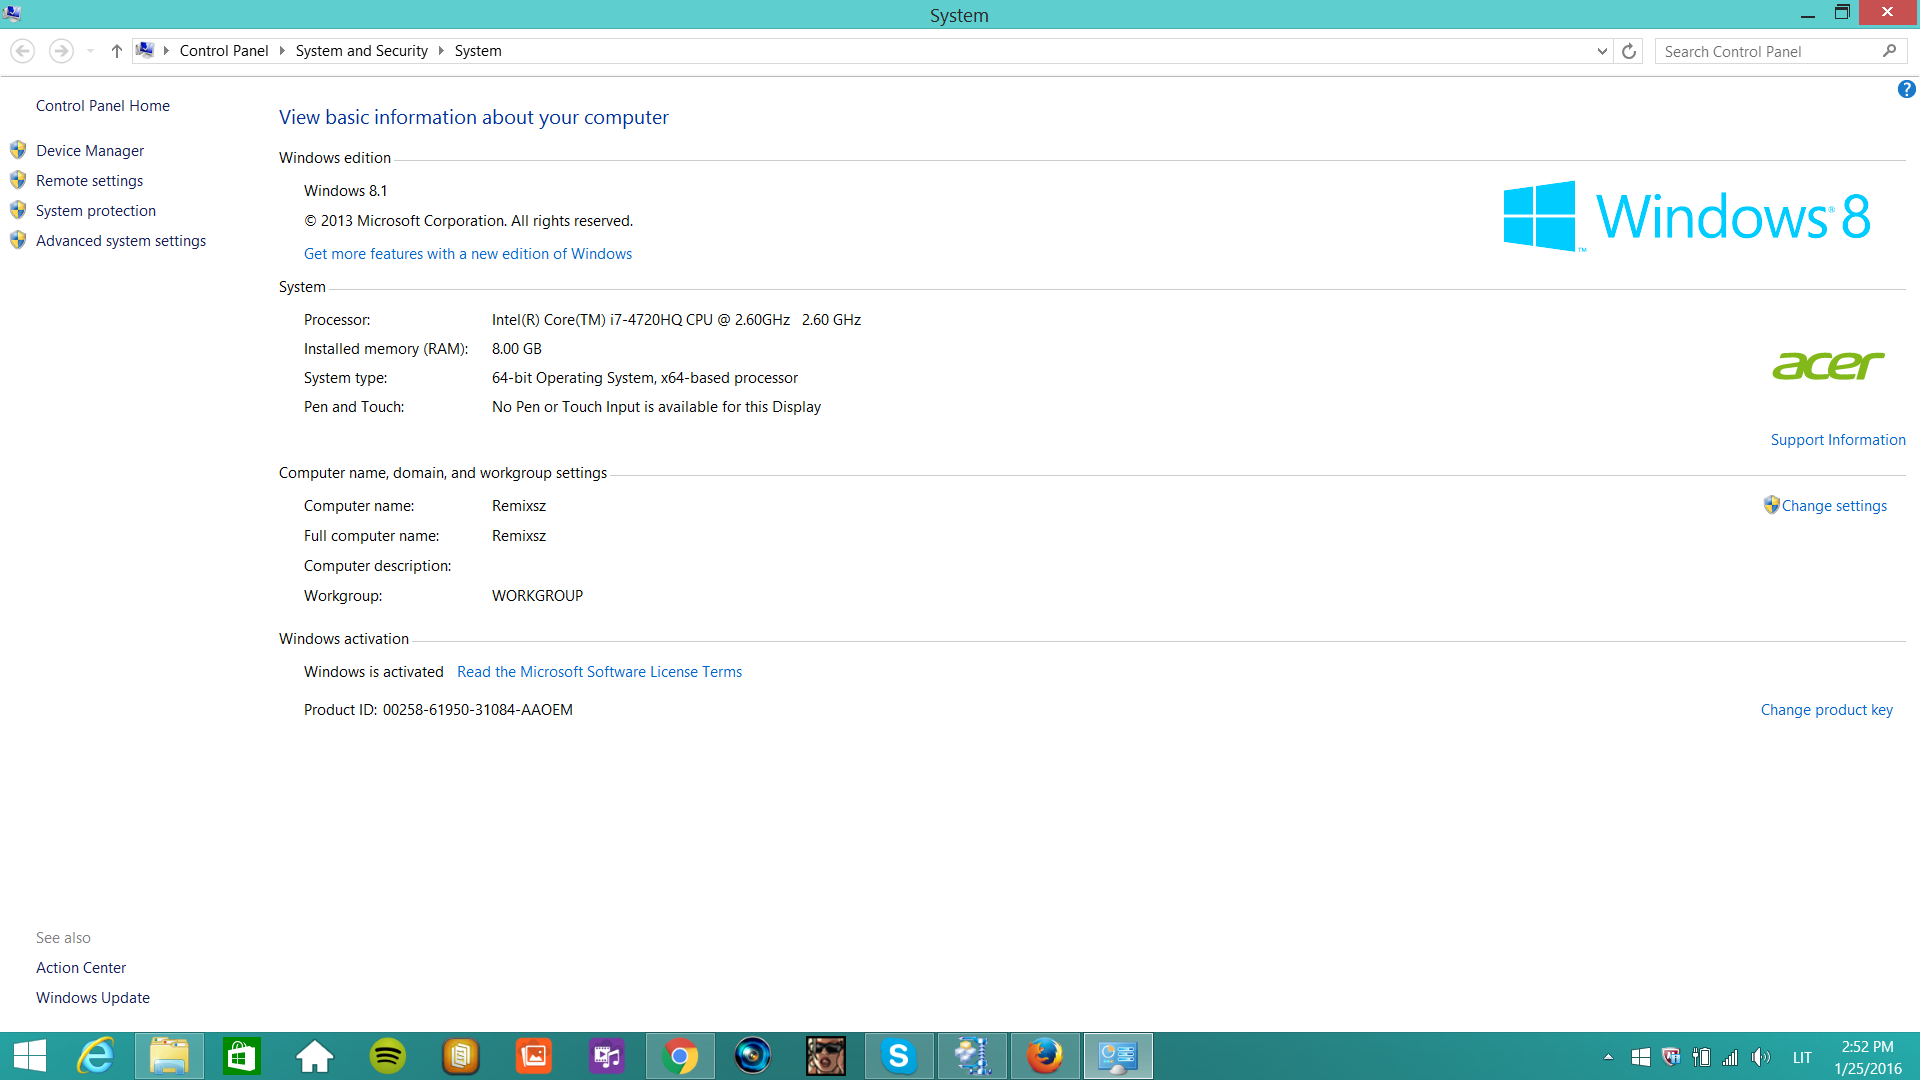Select the processor text i7-4720HQ
1920x1080 pixels.
pyautogui.click(x=646, y=320)
